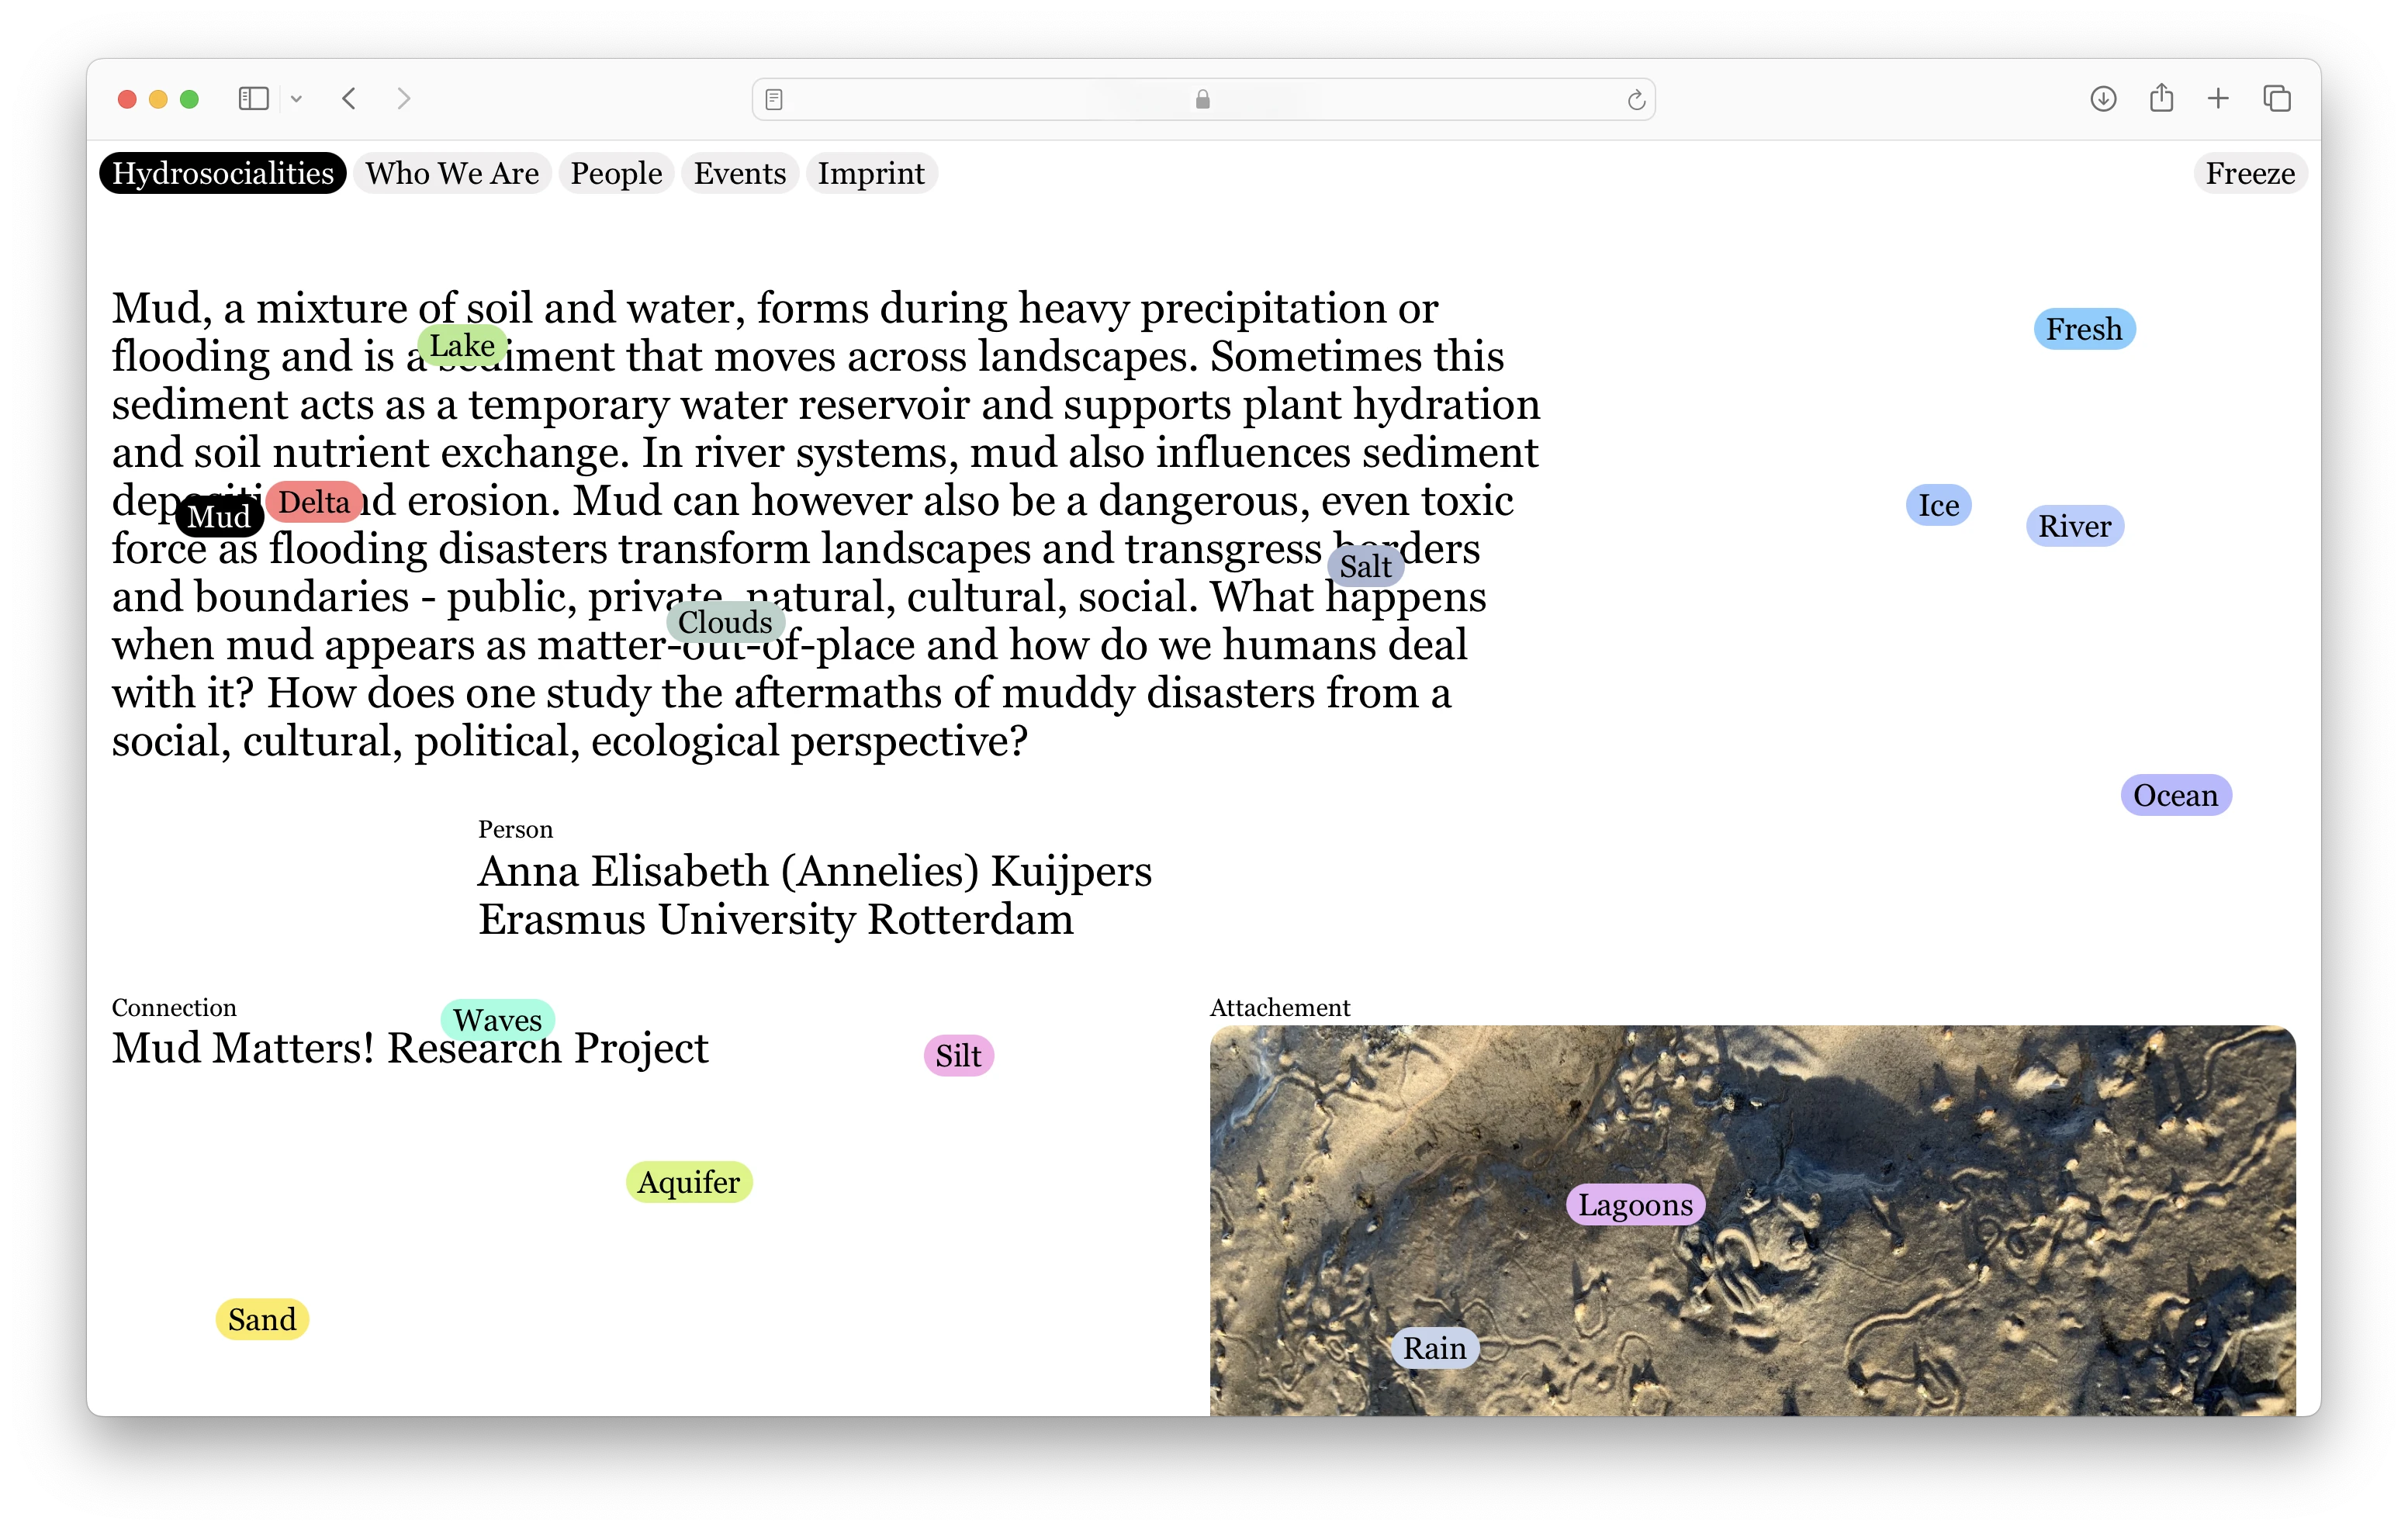Image resolution: width=2408 pixels, height=1531 pixels.
Task: Go to the People menu item
Action: coord(616,173)
